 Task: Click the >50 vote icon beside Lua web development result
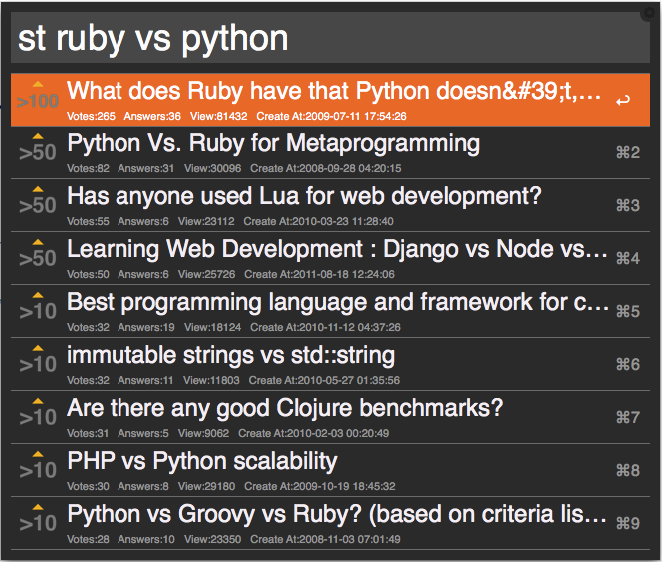(38, 201)
